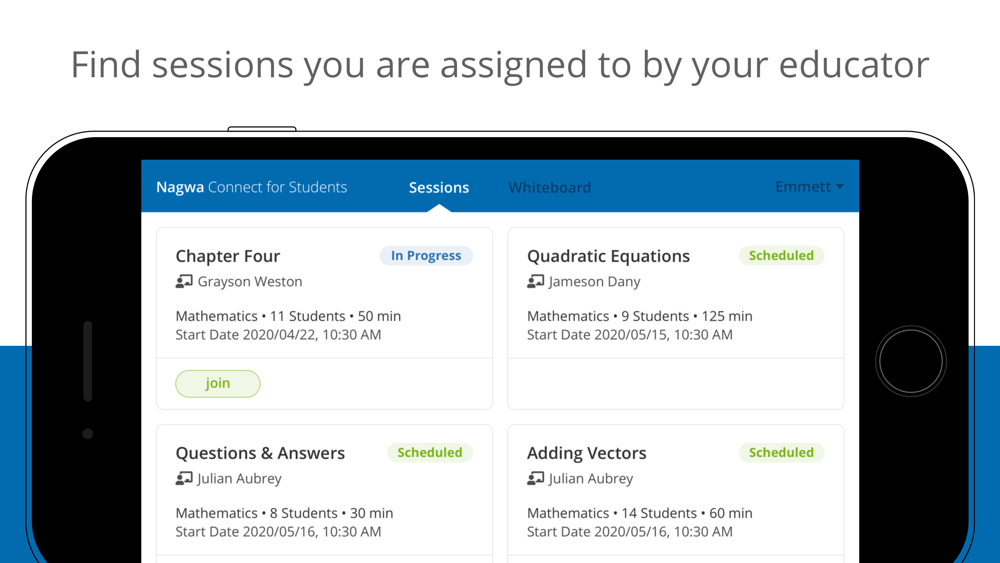Click educator icon in Adding Vectors card
This screenshot has height=563, width=1000.
535,478
